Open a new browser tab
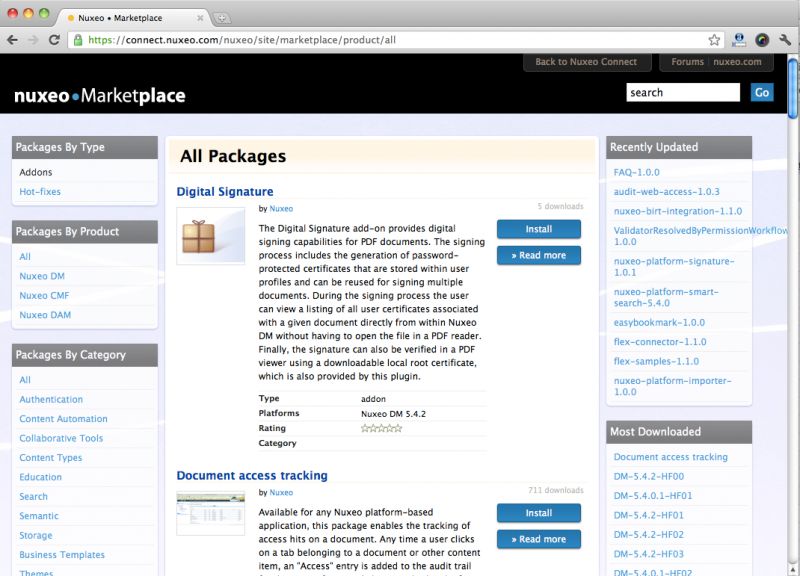Screen dimensions: 800x576 pyautogui.click(x=222, y=18)
